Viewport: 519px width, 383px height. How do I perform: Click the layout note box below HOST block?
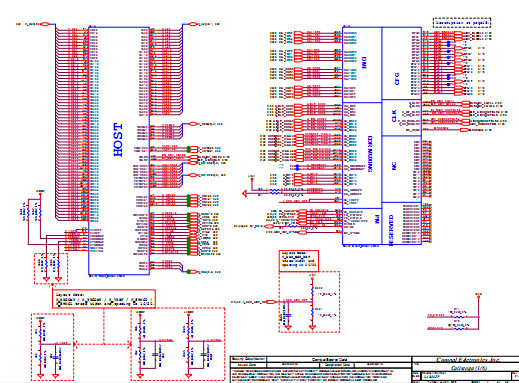104,299
